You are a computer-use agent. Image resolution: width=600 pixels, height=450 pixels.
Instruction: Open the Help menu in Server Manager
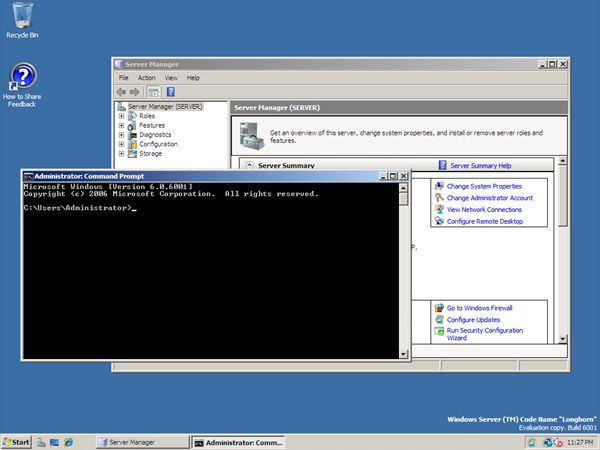click(x=193, y=78)
